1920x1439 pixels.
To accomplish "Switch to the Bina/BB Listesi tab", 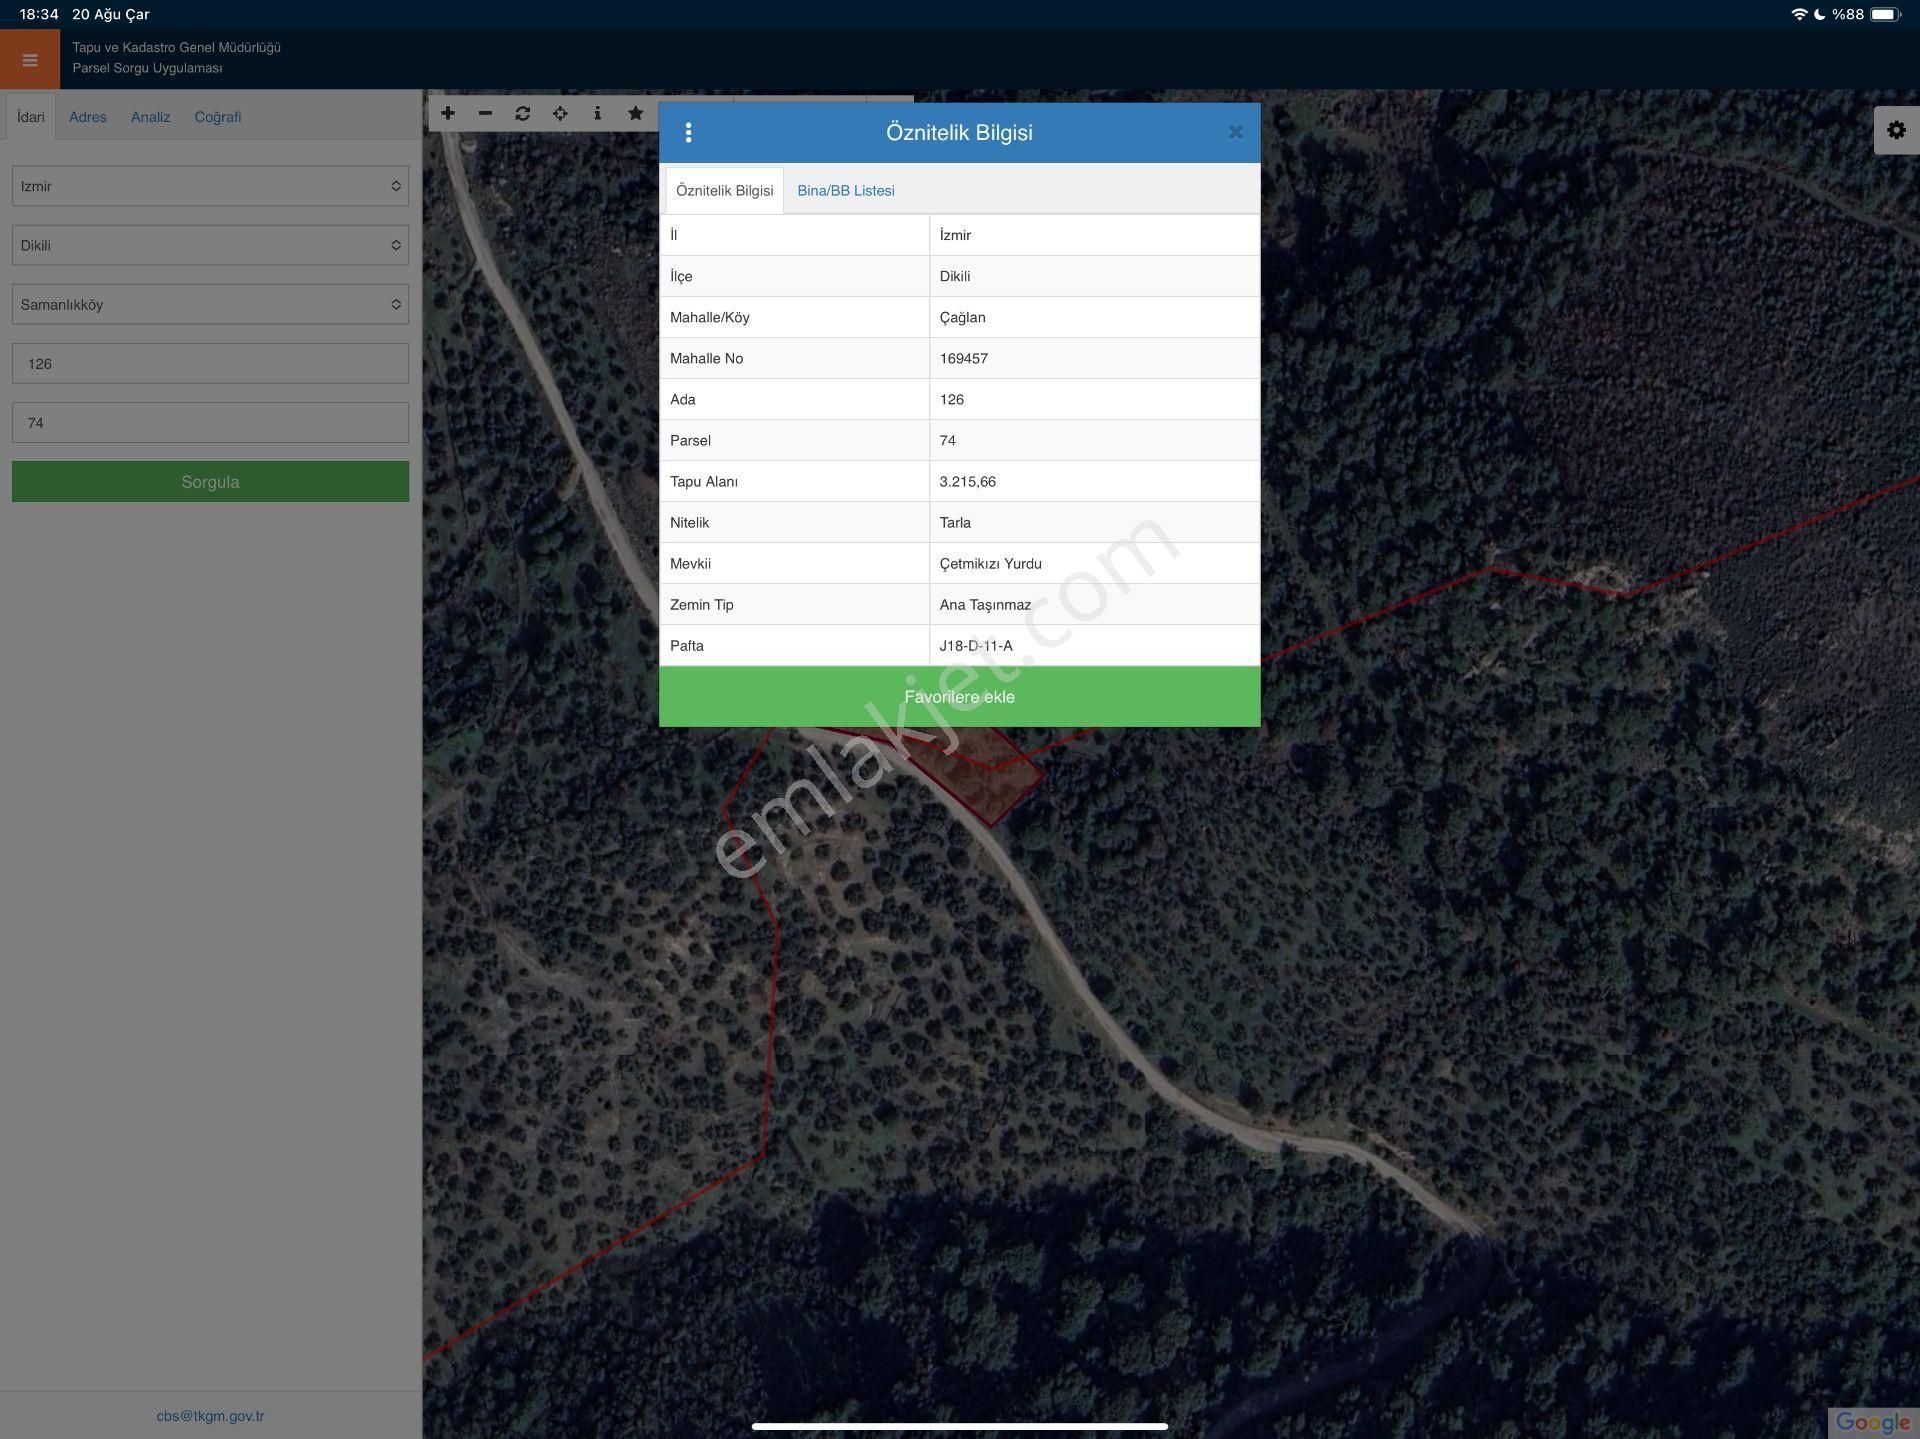I will point(845,191).
